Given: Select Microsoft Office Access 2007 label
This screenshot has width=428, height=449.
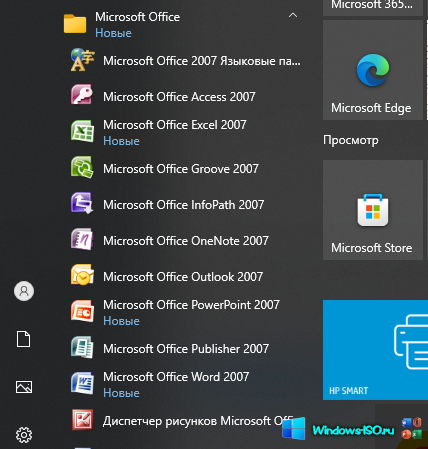Looking at the screenshot, I should [179, 97].
